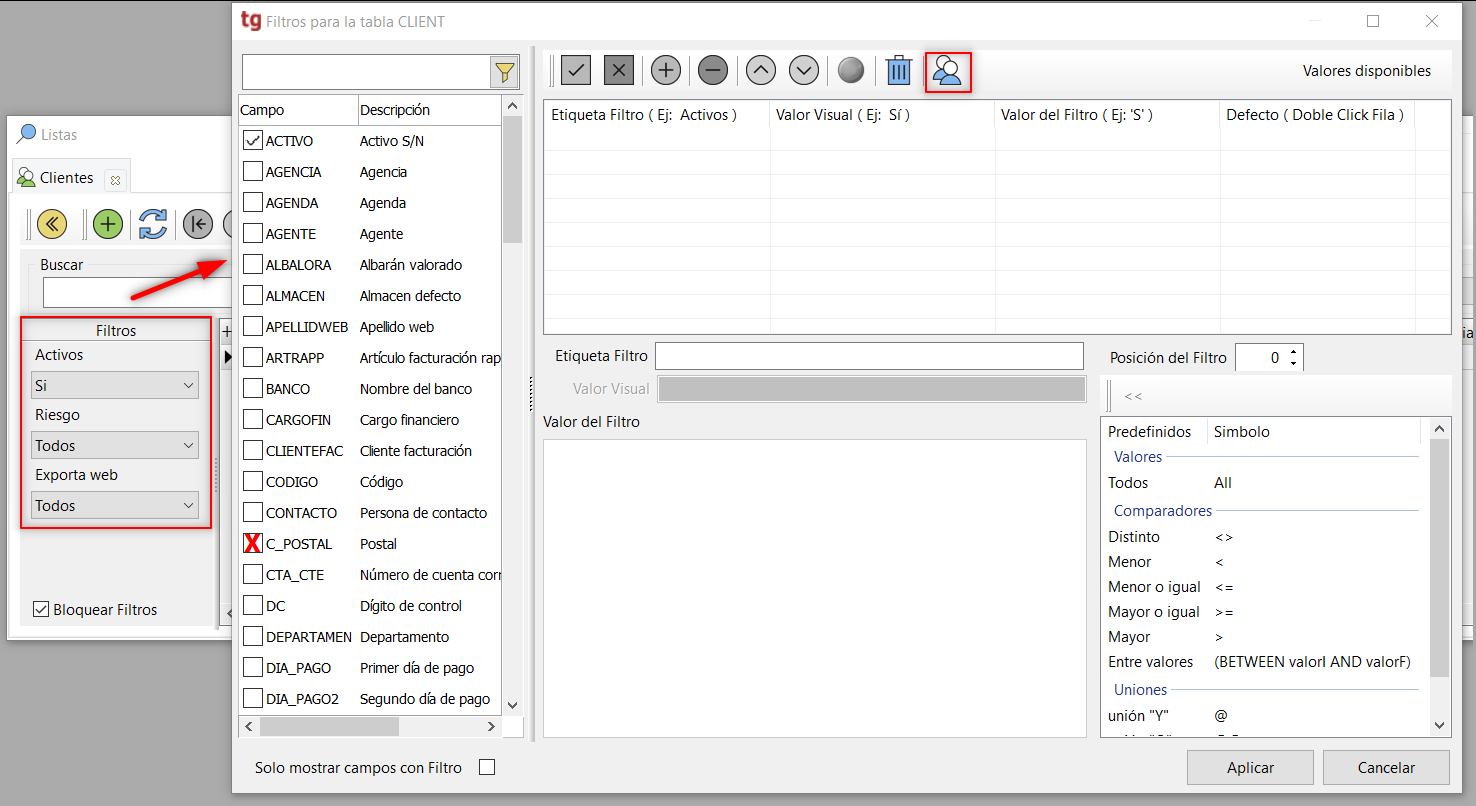Click field list horizontal scroll right arrow
Image resolution: width=1476 pixels, height=806 pixels.
pyautogui.click(x=491, y=726)
